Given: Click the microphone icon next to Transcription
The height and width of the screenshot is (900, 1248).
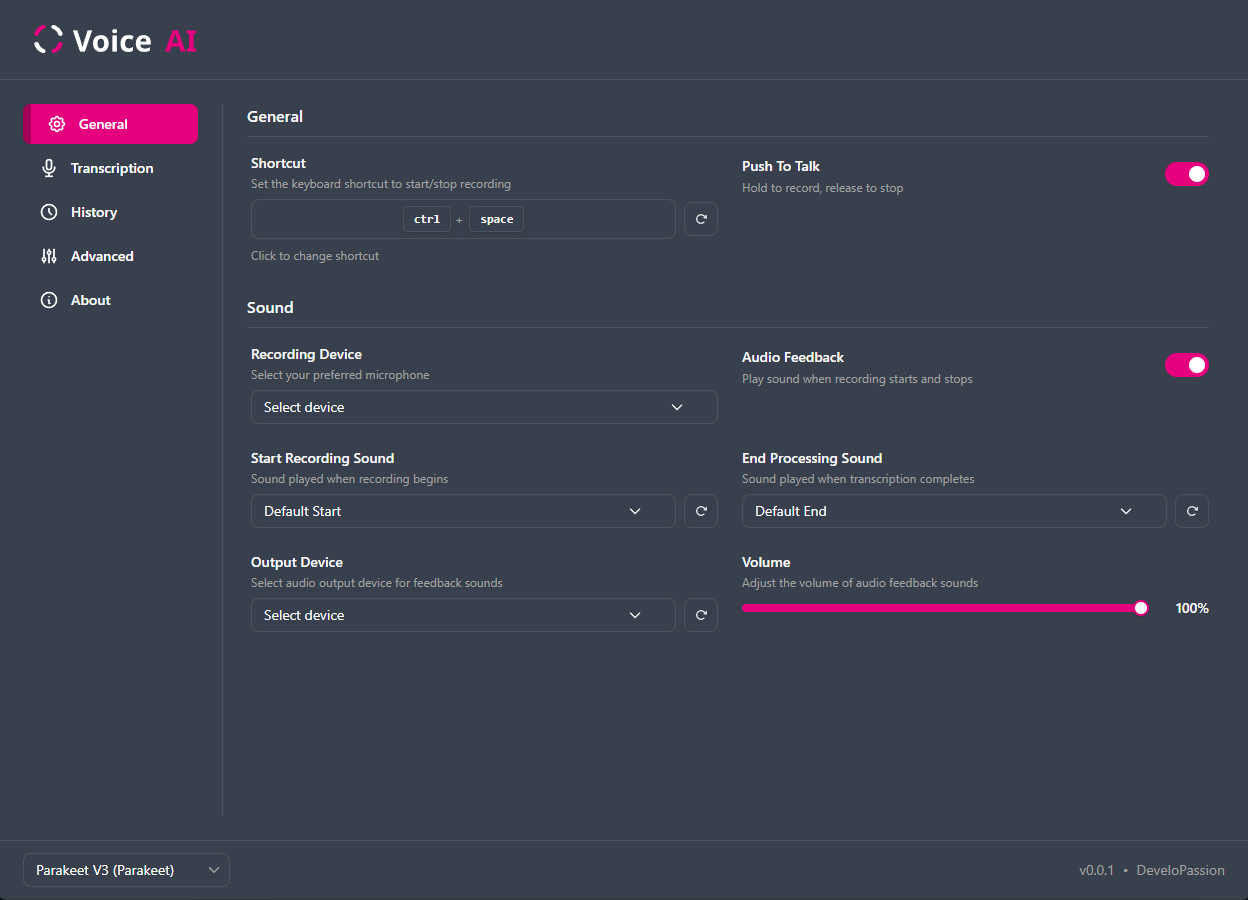Looking at the screenshot, I should [x=49, y=168].
